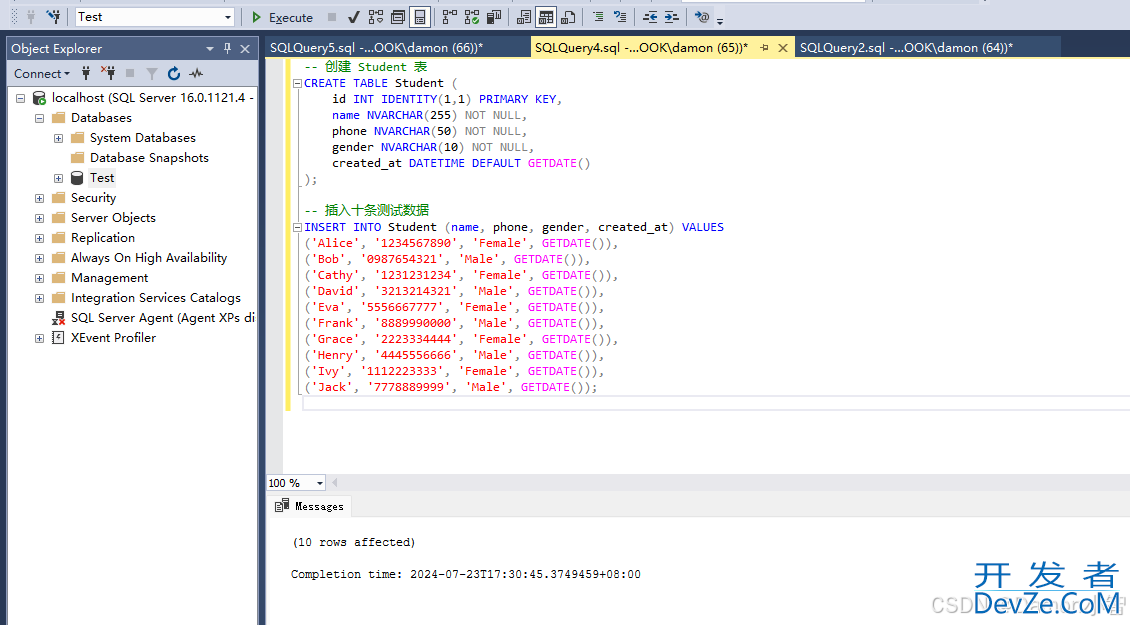
Task: Close the Object Explorer panel
Action: coord(245,48)
